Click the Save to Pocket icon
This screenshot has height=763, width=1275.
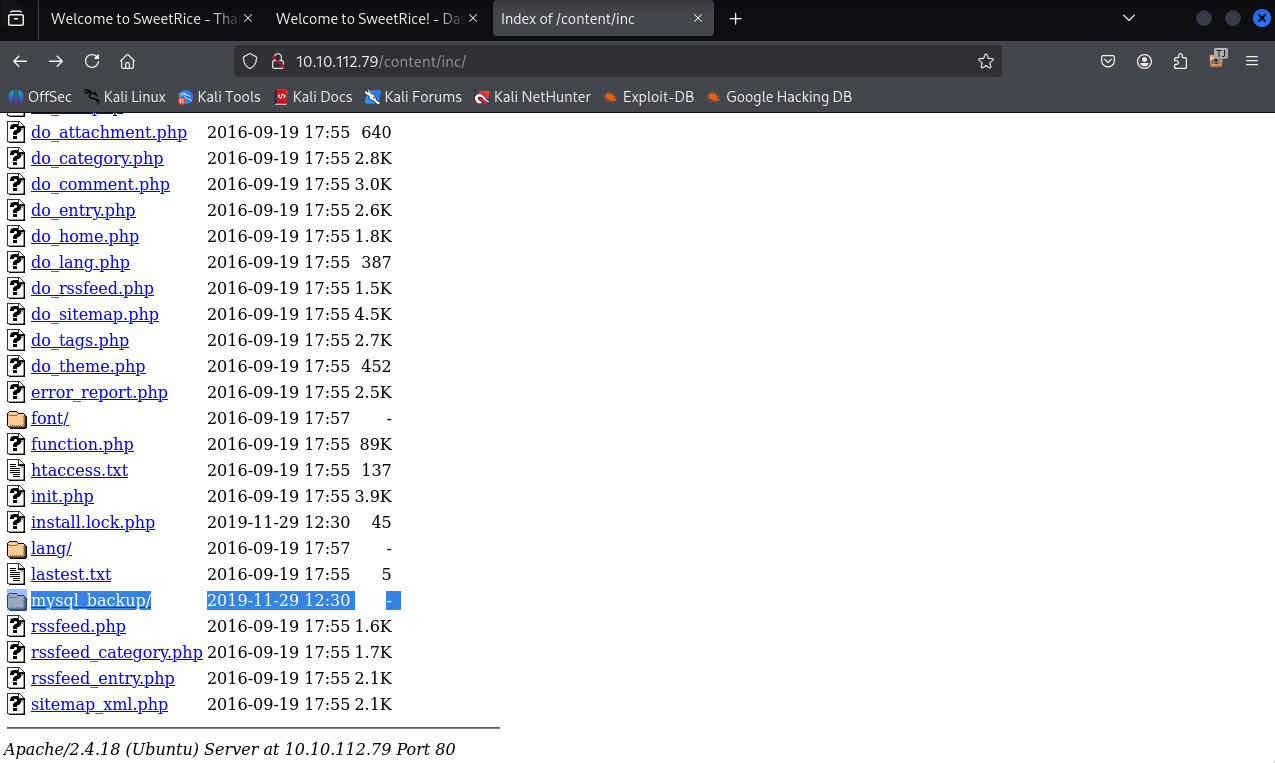[x=1108, y=61]
